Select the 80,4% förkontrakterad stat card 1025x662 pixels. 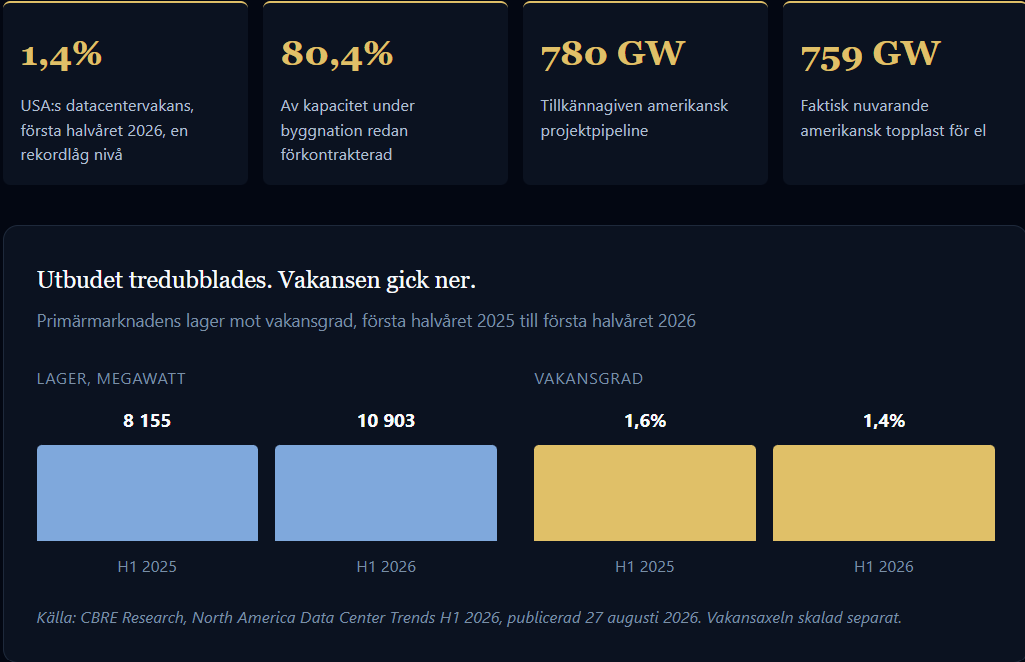(385, 93)
